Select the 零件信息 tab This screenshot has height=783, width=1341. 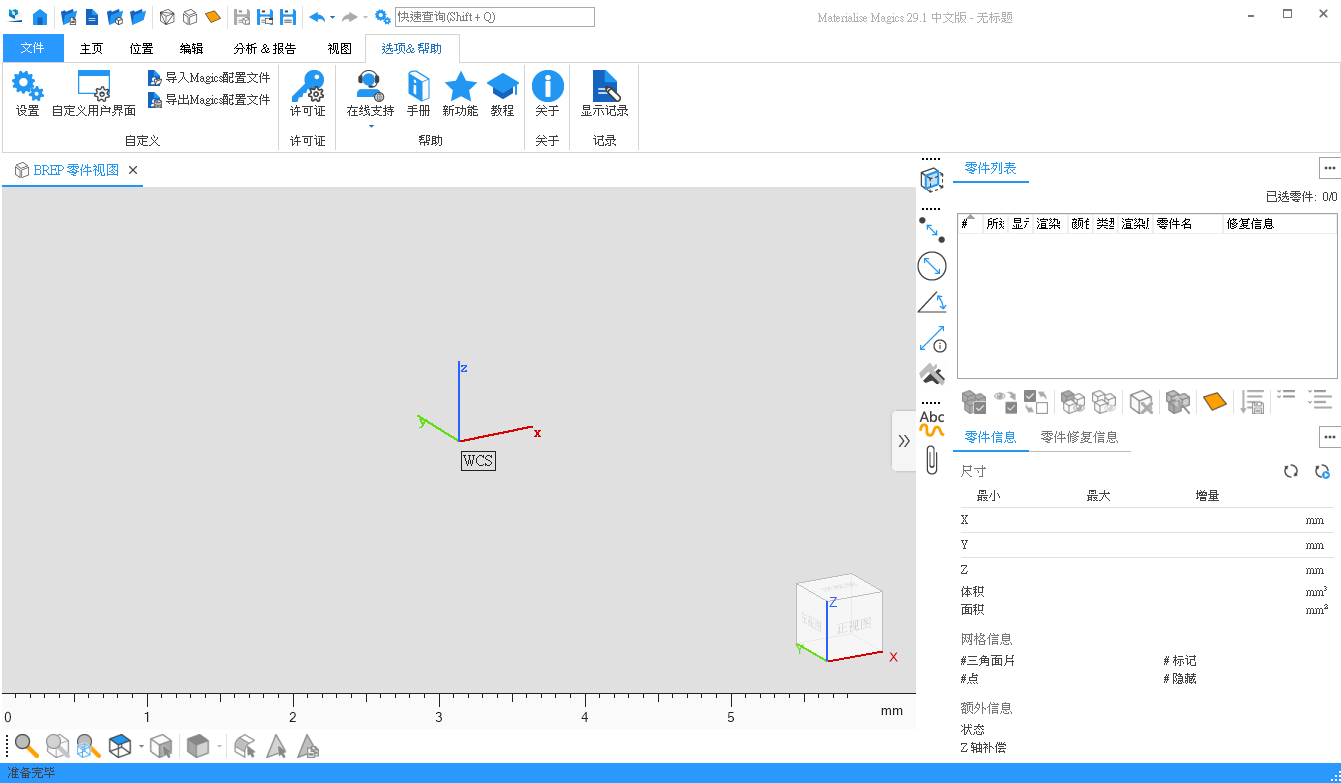990,437
